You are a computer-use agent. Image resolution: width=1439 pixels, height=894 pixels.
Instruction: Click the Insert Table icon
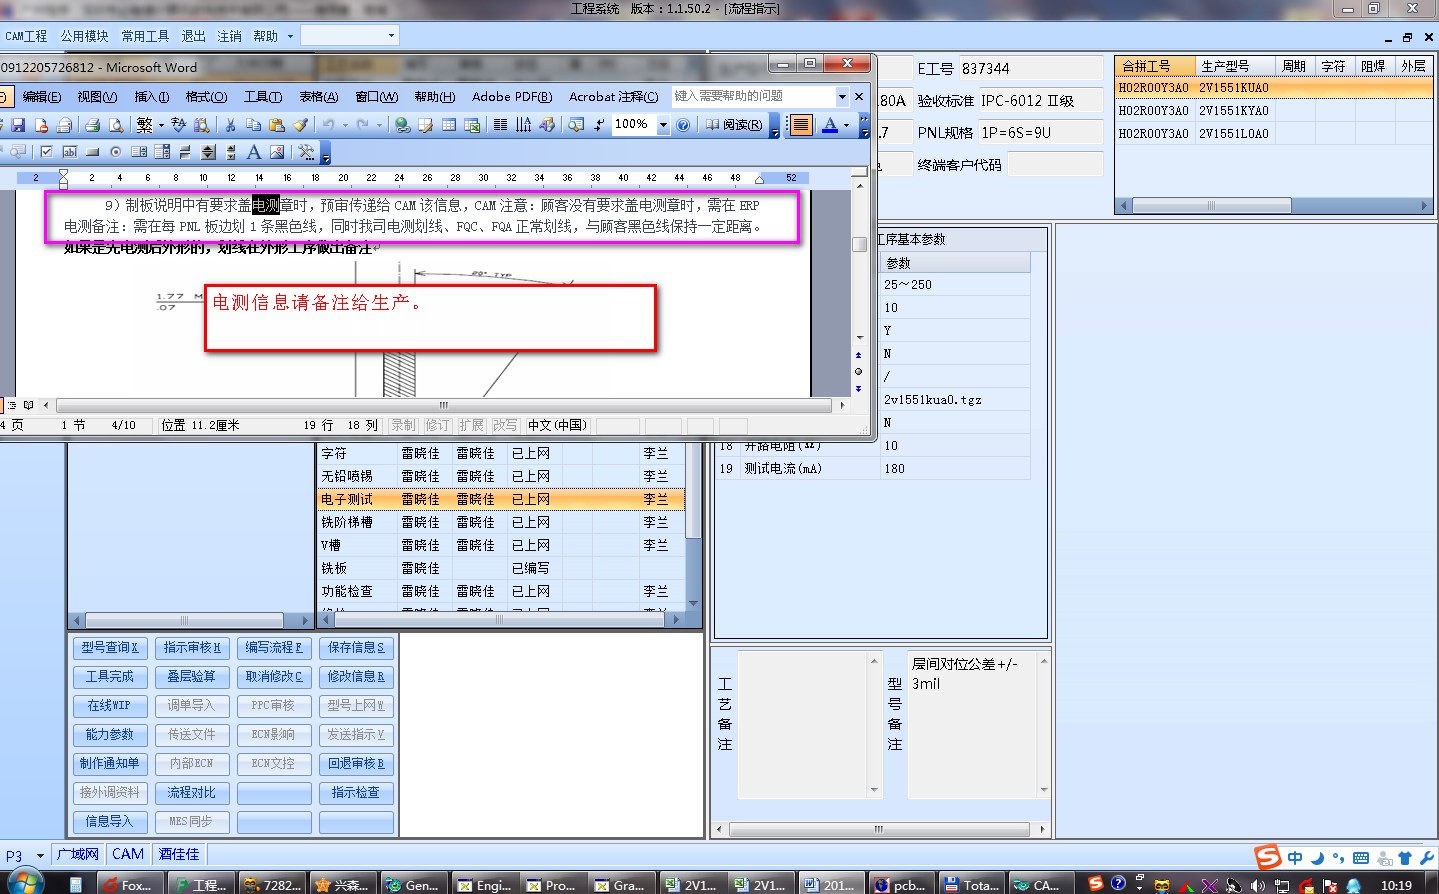[x=449, y=125]
